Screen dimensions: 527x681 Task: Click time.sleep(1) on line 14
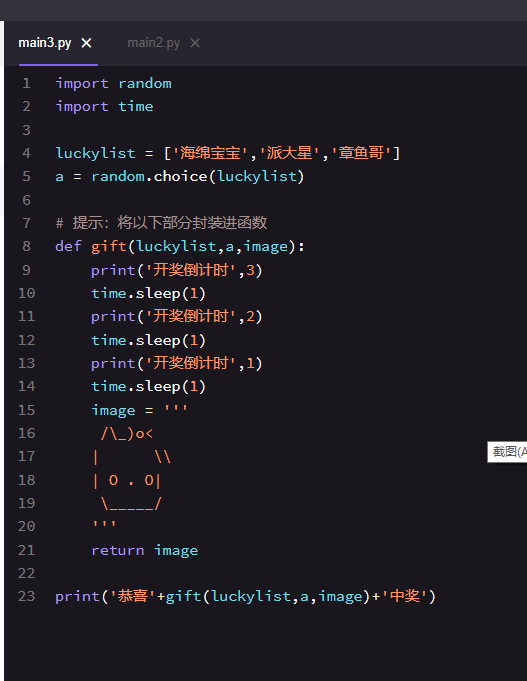(x=148, y=387)
